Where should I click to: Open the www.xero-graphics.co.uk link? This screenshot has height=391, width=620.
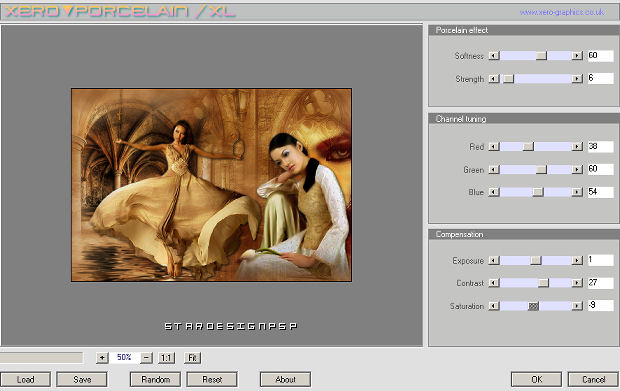pos(562,12)
